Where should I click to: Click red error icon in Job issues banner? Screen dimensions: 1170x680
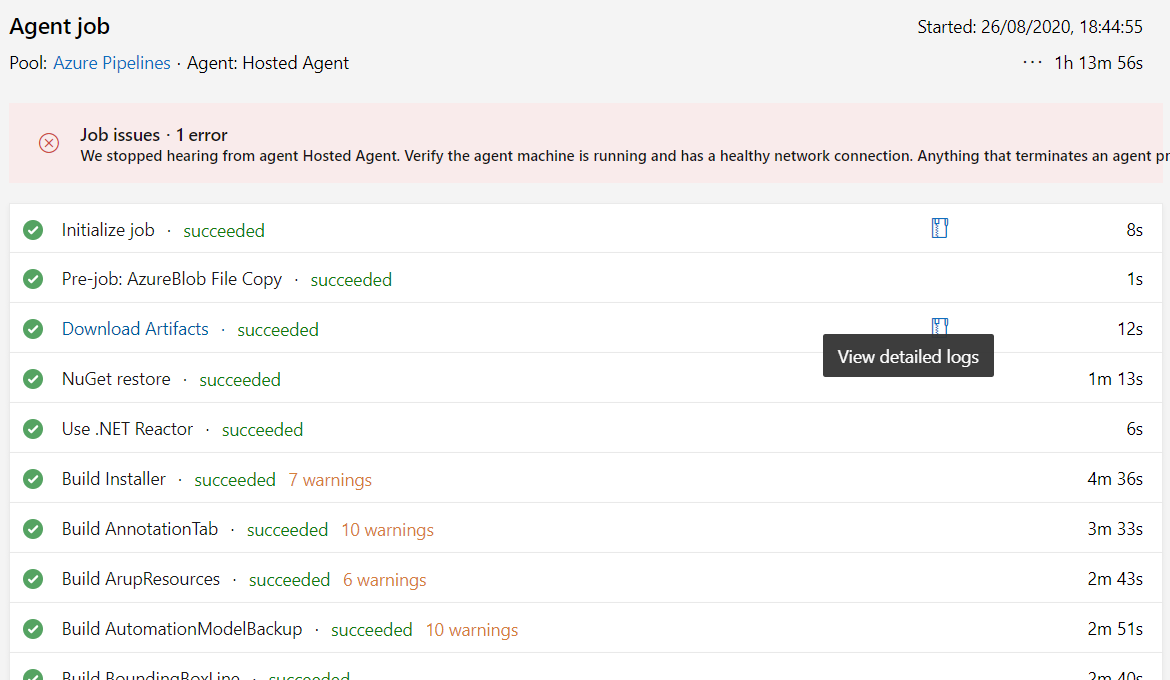48,143
